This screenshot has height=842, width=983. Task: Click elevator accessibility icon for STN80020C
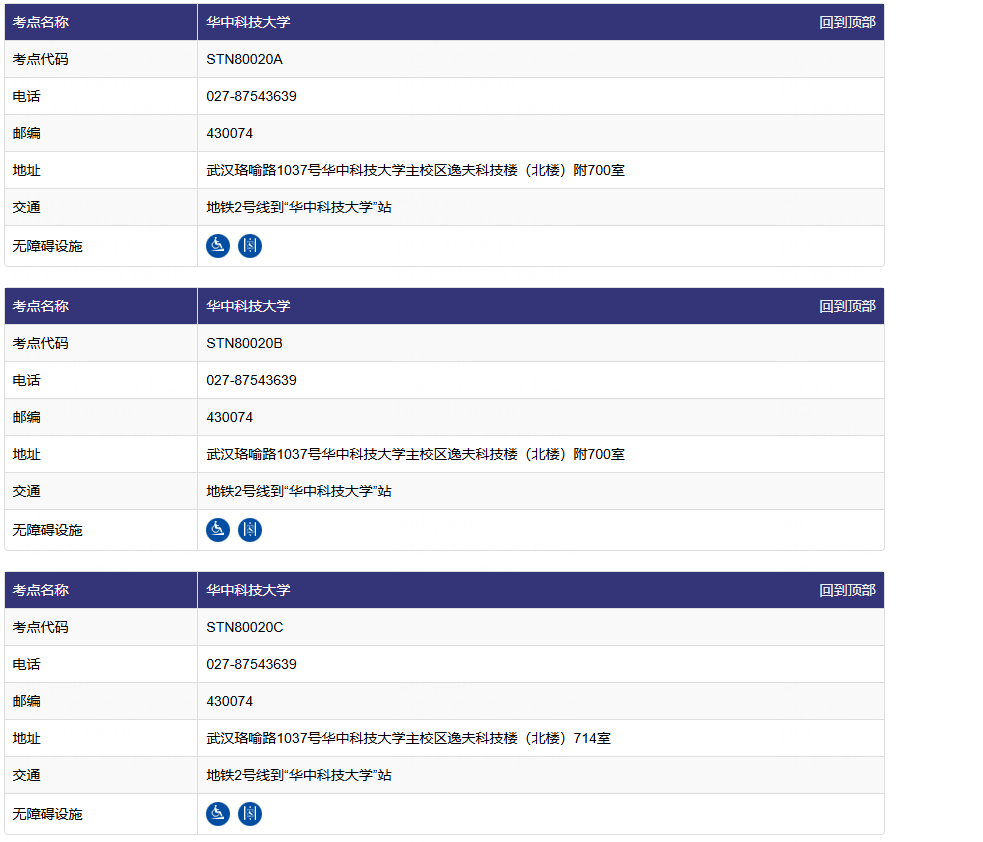pos(250,814)
